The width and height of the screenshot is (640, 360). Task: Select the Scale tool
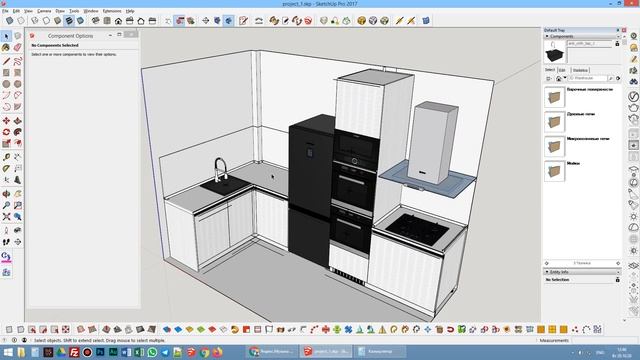[x=6, y=143]
